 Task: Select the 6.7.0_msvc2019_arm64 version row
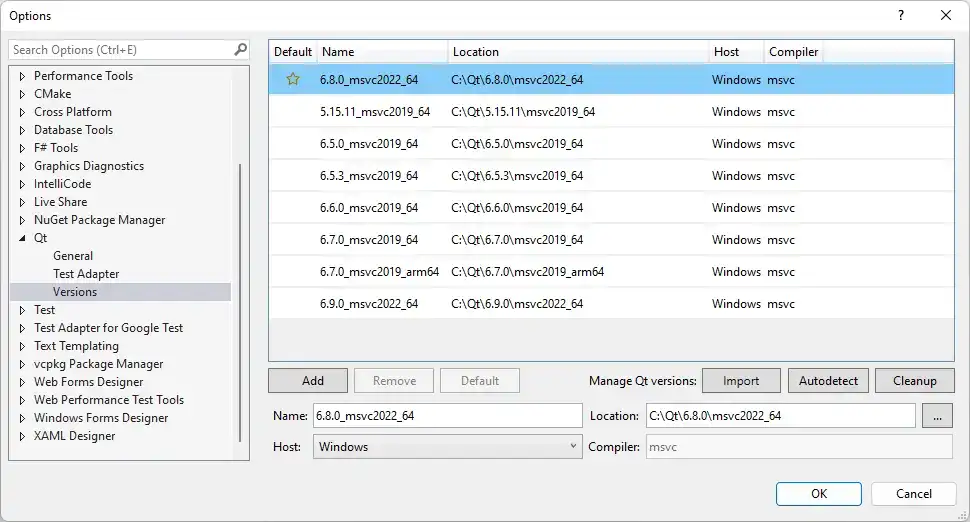(379, 272)
